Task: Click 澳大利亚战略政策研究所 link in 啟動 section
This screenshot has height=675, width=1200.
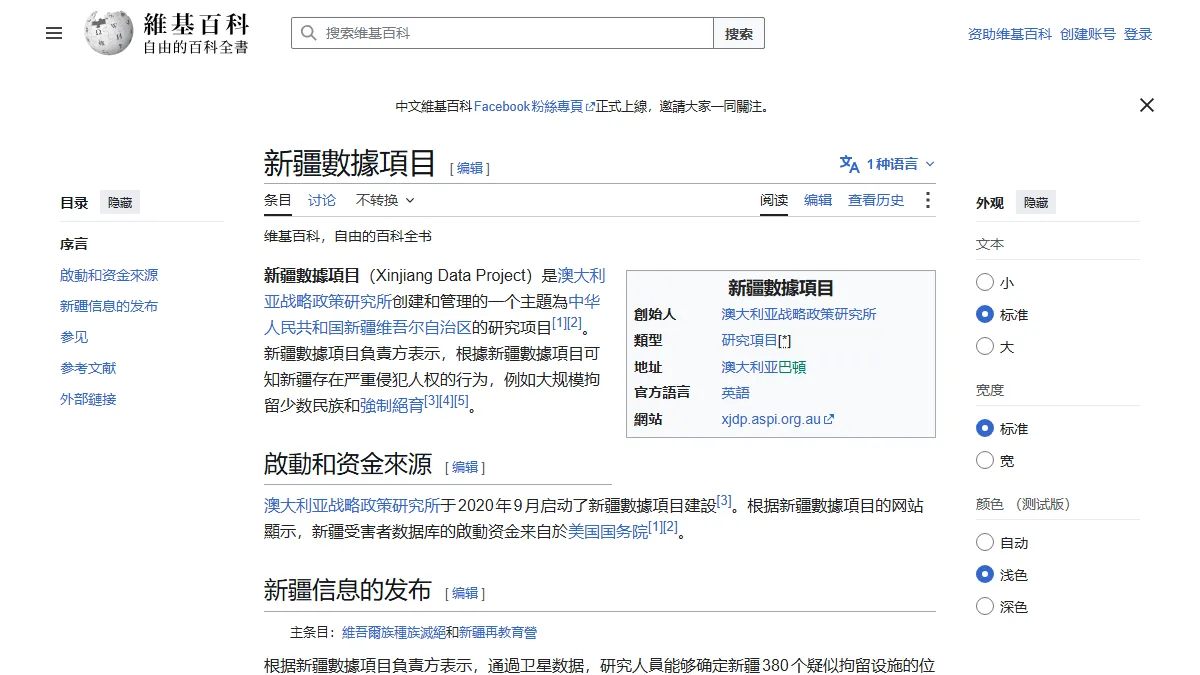Action: click(x=352, y=506)
